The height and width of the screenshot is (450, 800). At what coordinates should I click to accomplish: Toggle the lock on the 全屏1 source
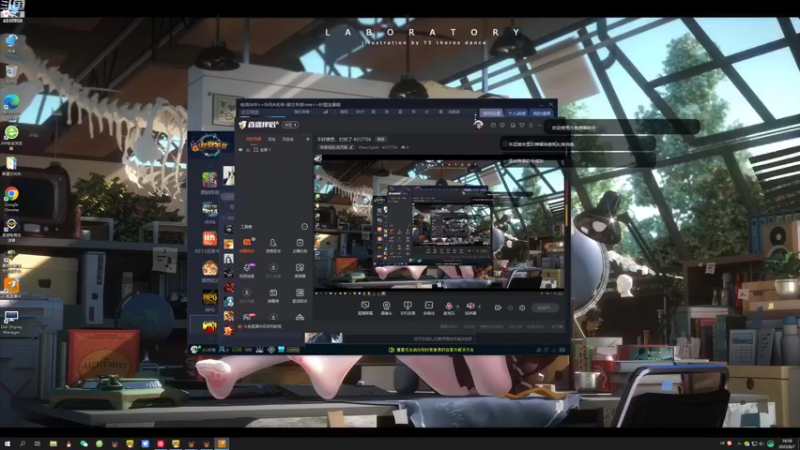point(248,150)
